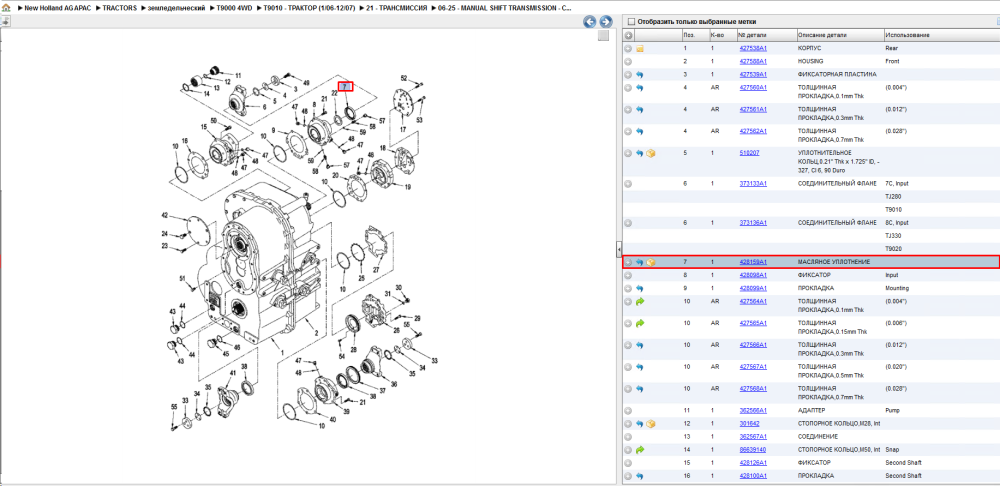Click the blue arrow icon for 428099A1

click(x=640, y=288)
